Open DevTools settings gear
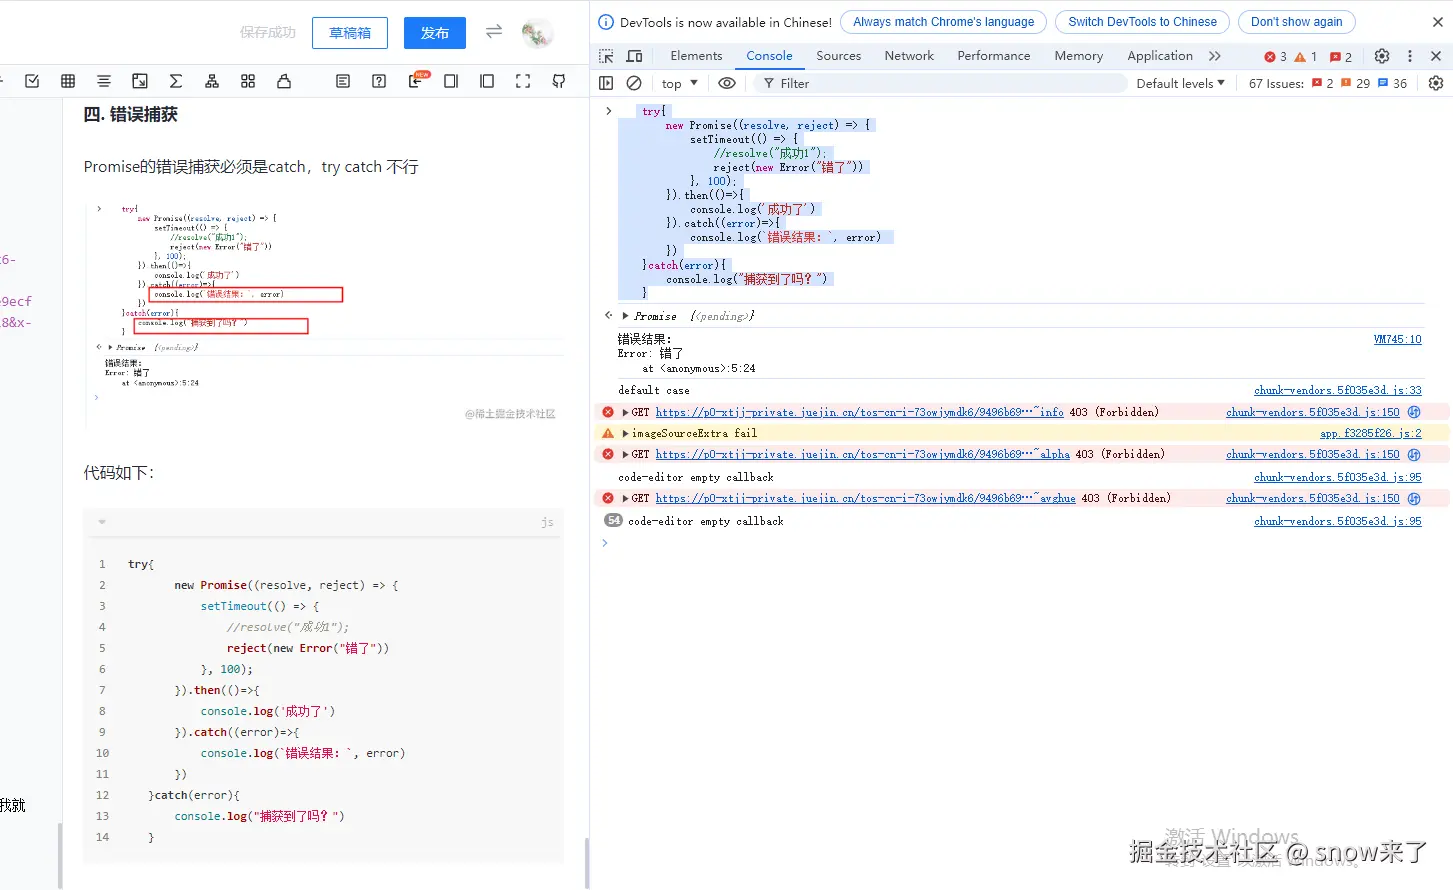The height and width of the screenshot is (890, 1453). click(1382, 56)
